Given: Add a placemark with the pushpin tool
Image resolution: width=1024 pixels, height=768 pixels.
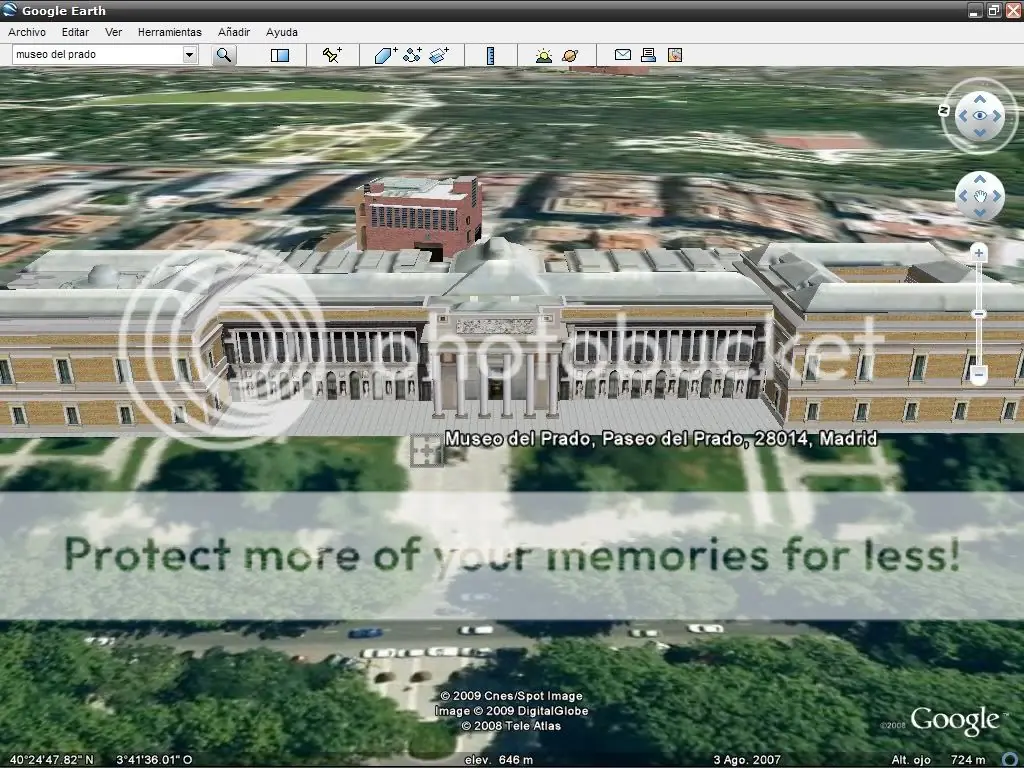Looking at the screenshot, I should point(332,55).
